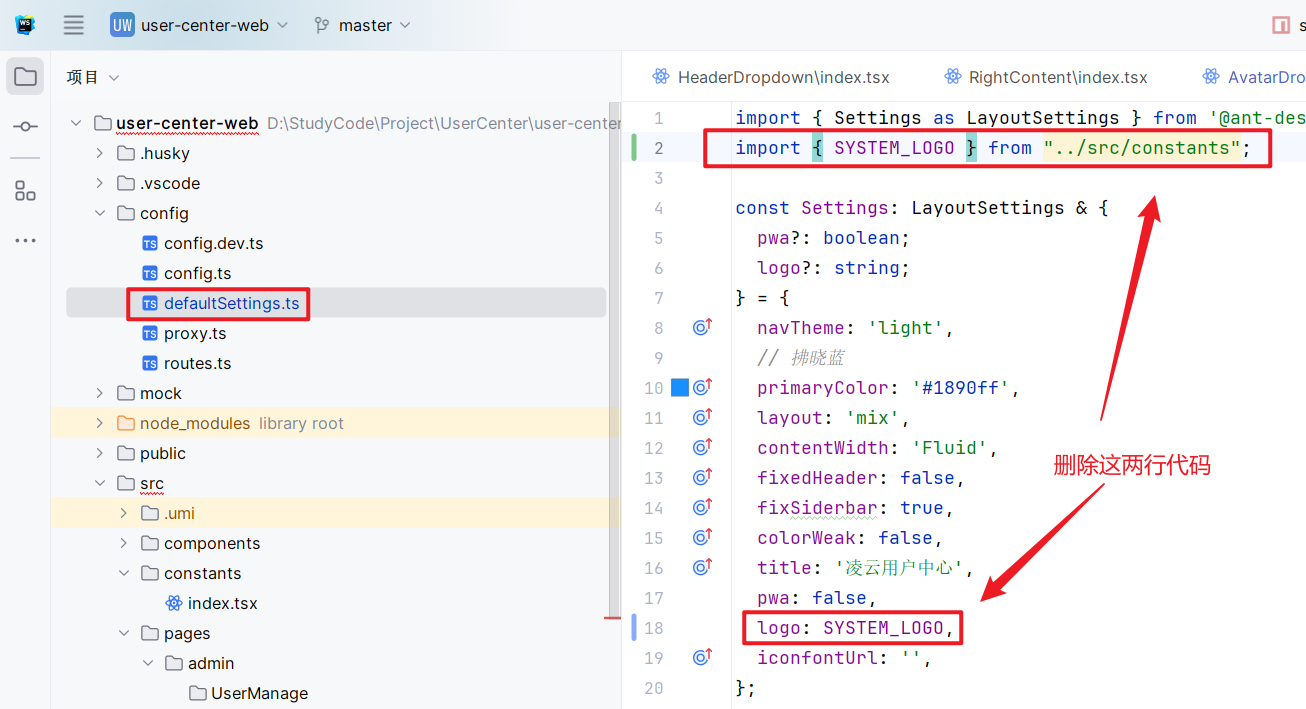Open user-center-web project dropdown
Viewport: 1306px width, 709px height.
[199, 25]
